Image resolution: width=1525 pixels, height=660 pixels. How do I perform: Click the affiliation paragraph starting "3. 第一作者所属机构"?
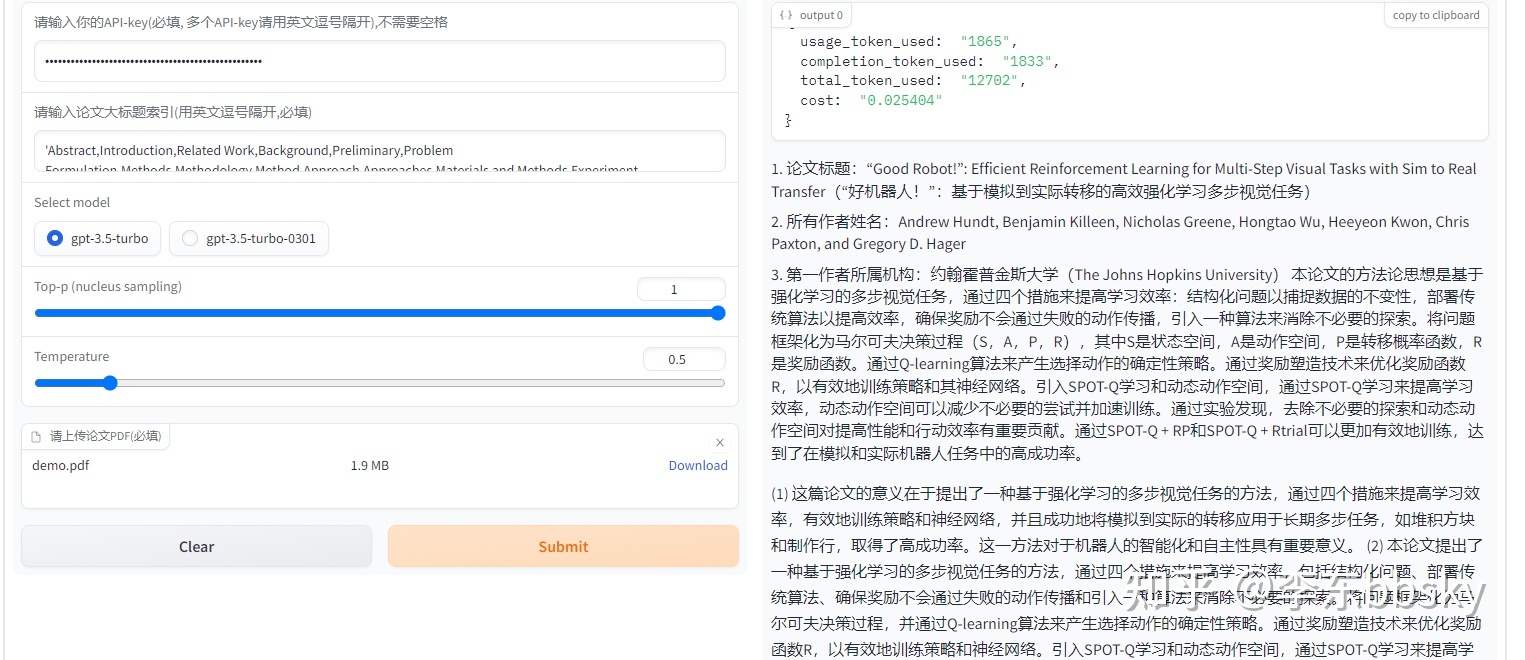1128,364
